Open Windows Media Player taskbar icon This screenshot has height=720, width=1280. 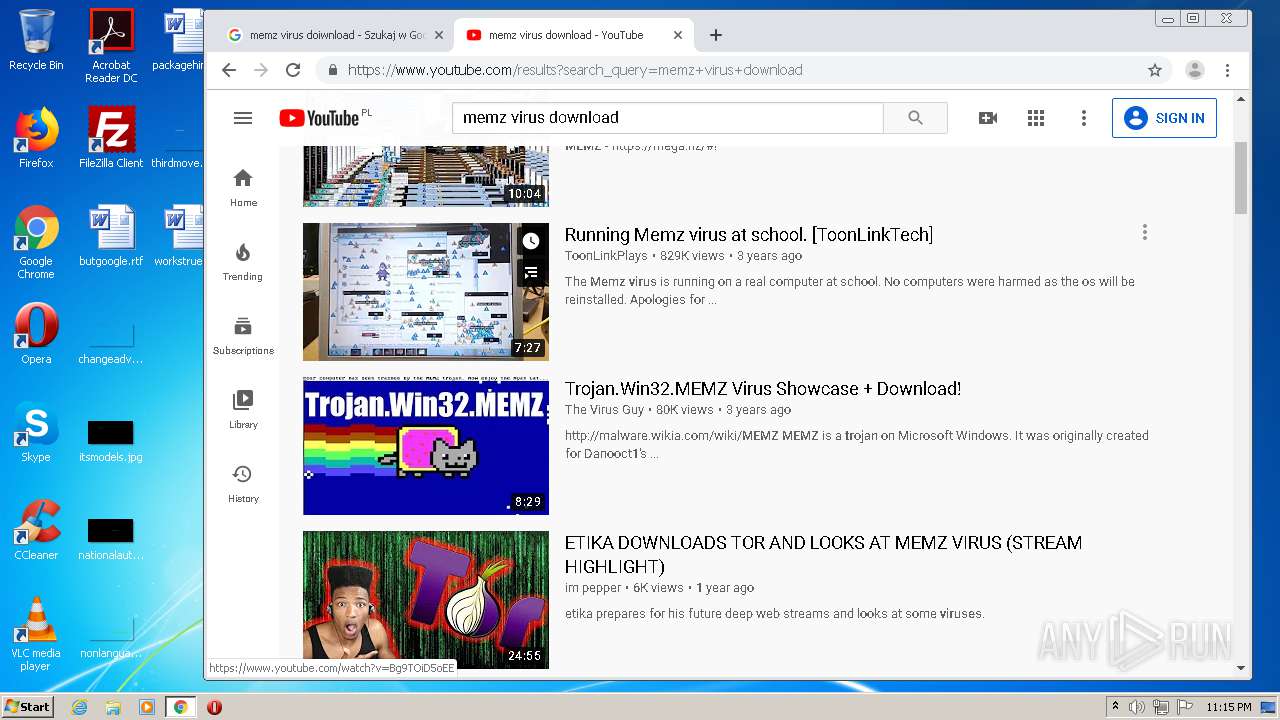[x=147, y=707]
